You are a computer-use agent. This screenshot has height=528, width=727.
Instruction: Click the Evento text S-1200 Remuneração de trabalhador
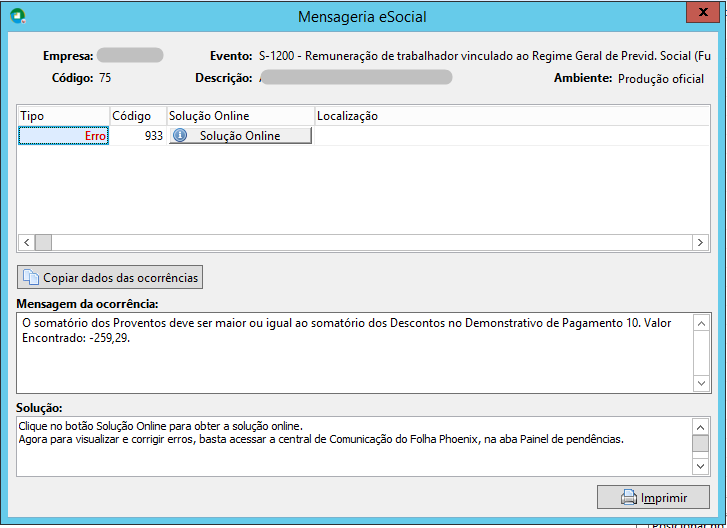click(485, 56)
